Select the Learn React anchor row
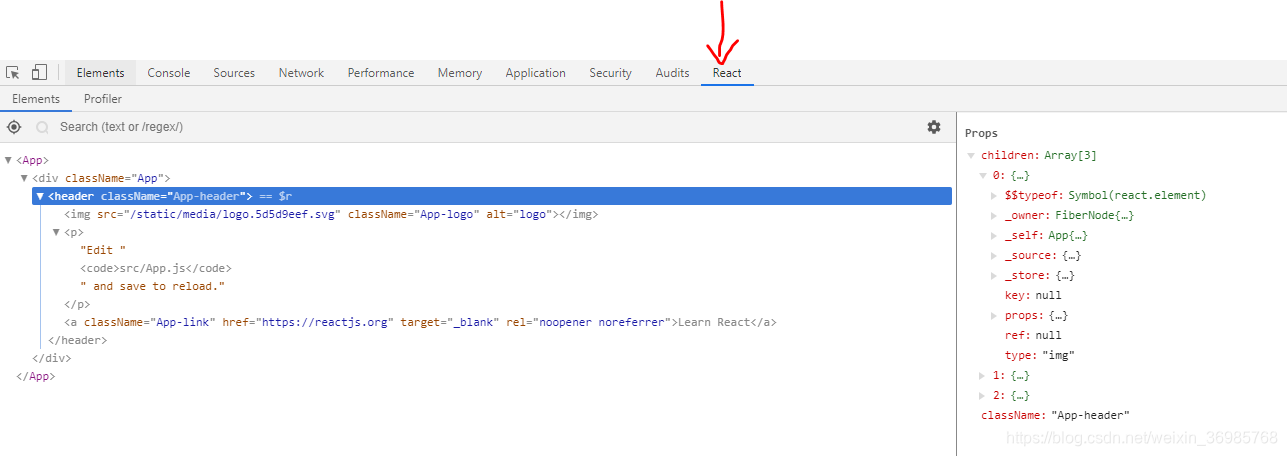This screenshot has height=456, width=1287. (x=420, y=322)
